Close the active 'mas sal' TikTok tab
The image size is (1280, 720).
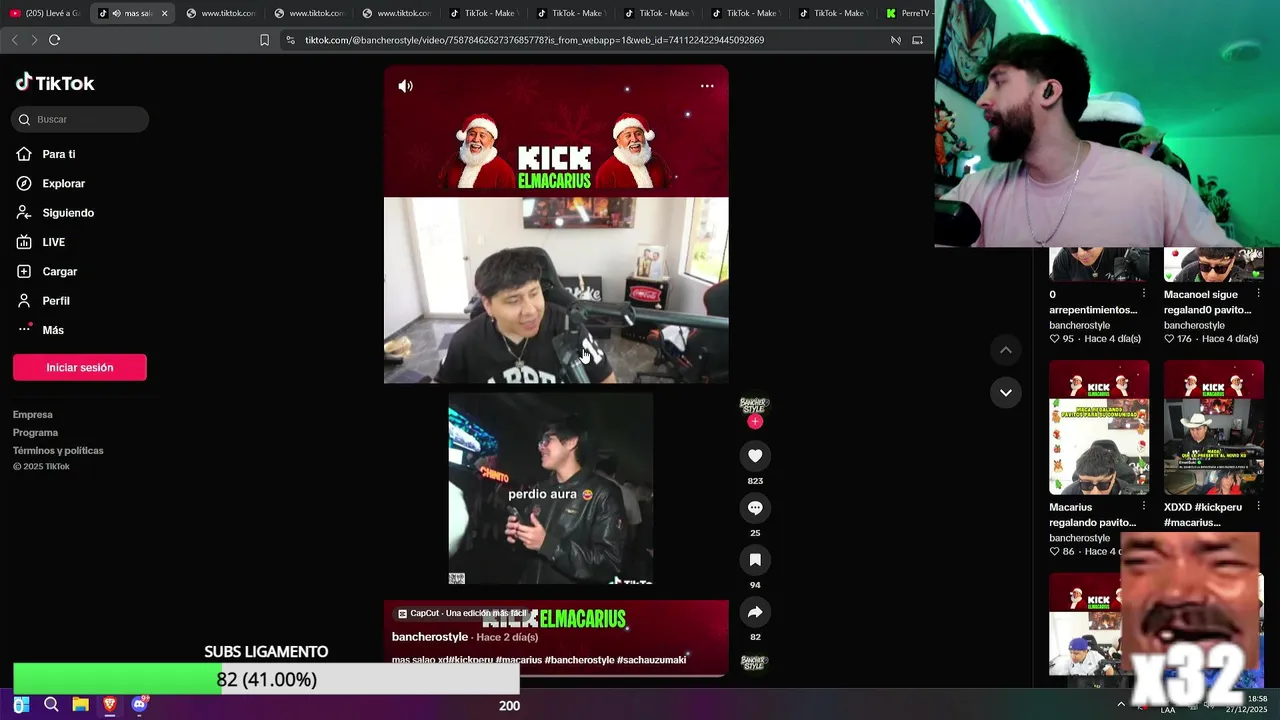165,13
